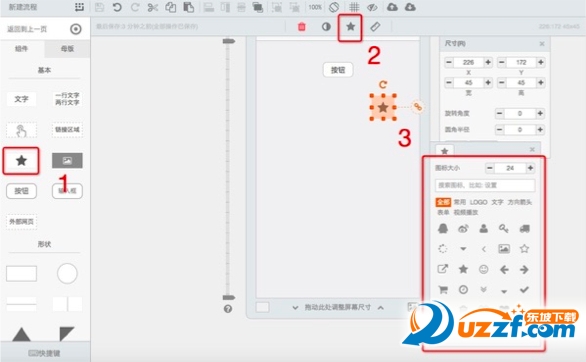The height and width of the screenshot is (362, 586).
Task: Click the copy icon in the top toolbar
Action: point(171,7)
